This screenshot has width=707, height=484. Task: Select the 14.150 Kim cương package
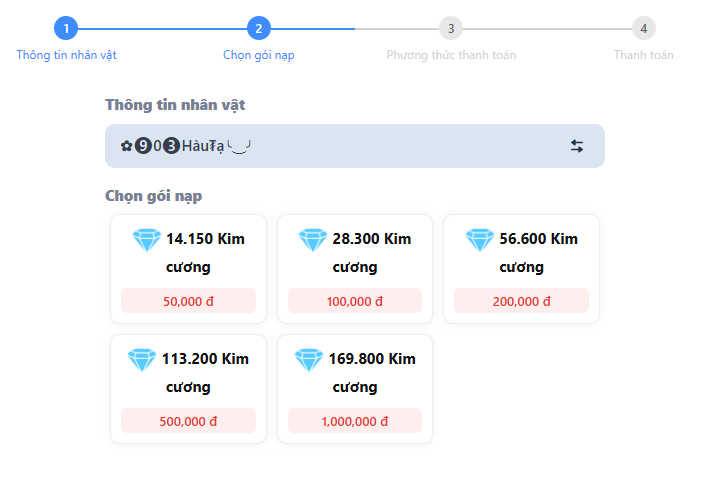188,269
